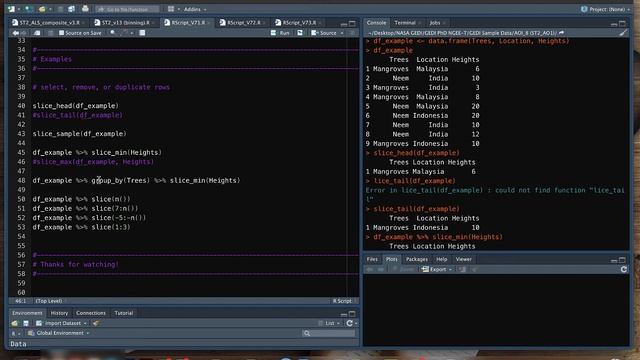
Task: Click the Zoom plot button
Action: pyautogui.click(x=403, y=269)
